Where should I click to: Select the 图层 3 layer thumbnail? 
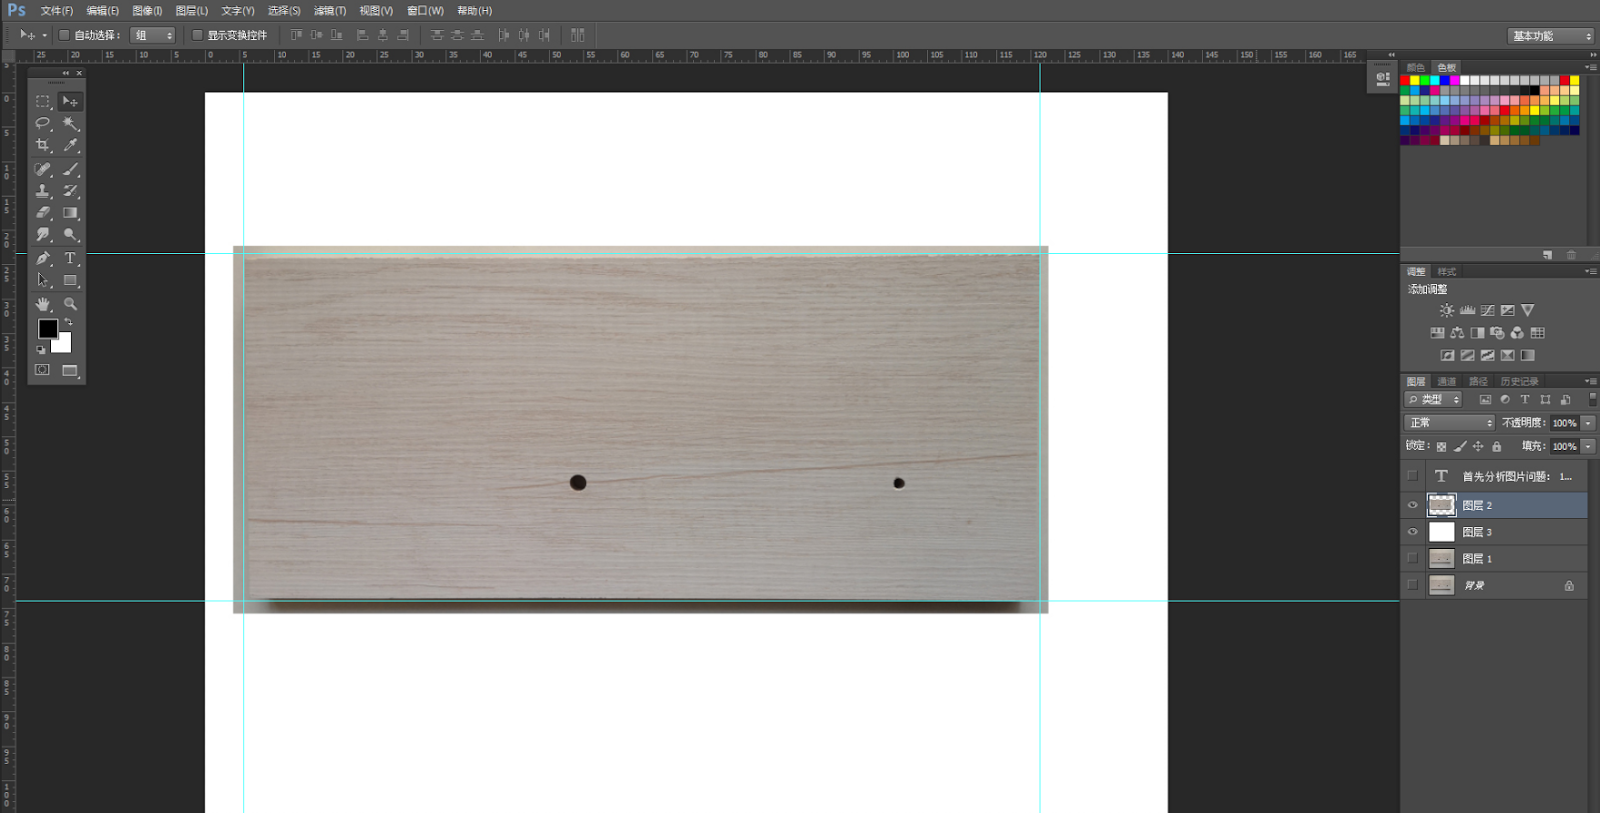click(x=1441, y=532)
